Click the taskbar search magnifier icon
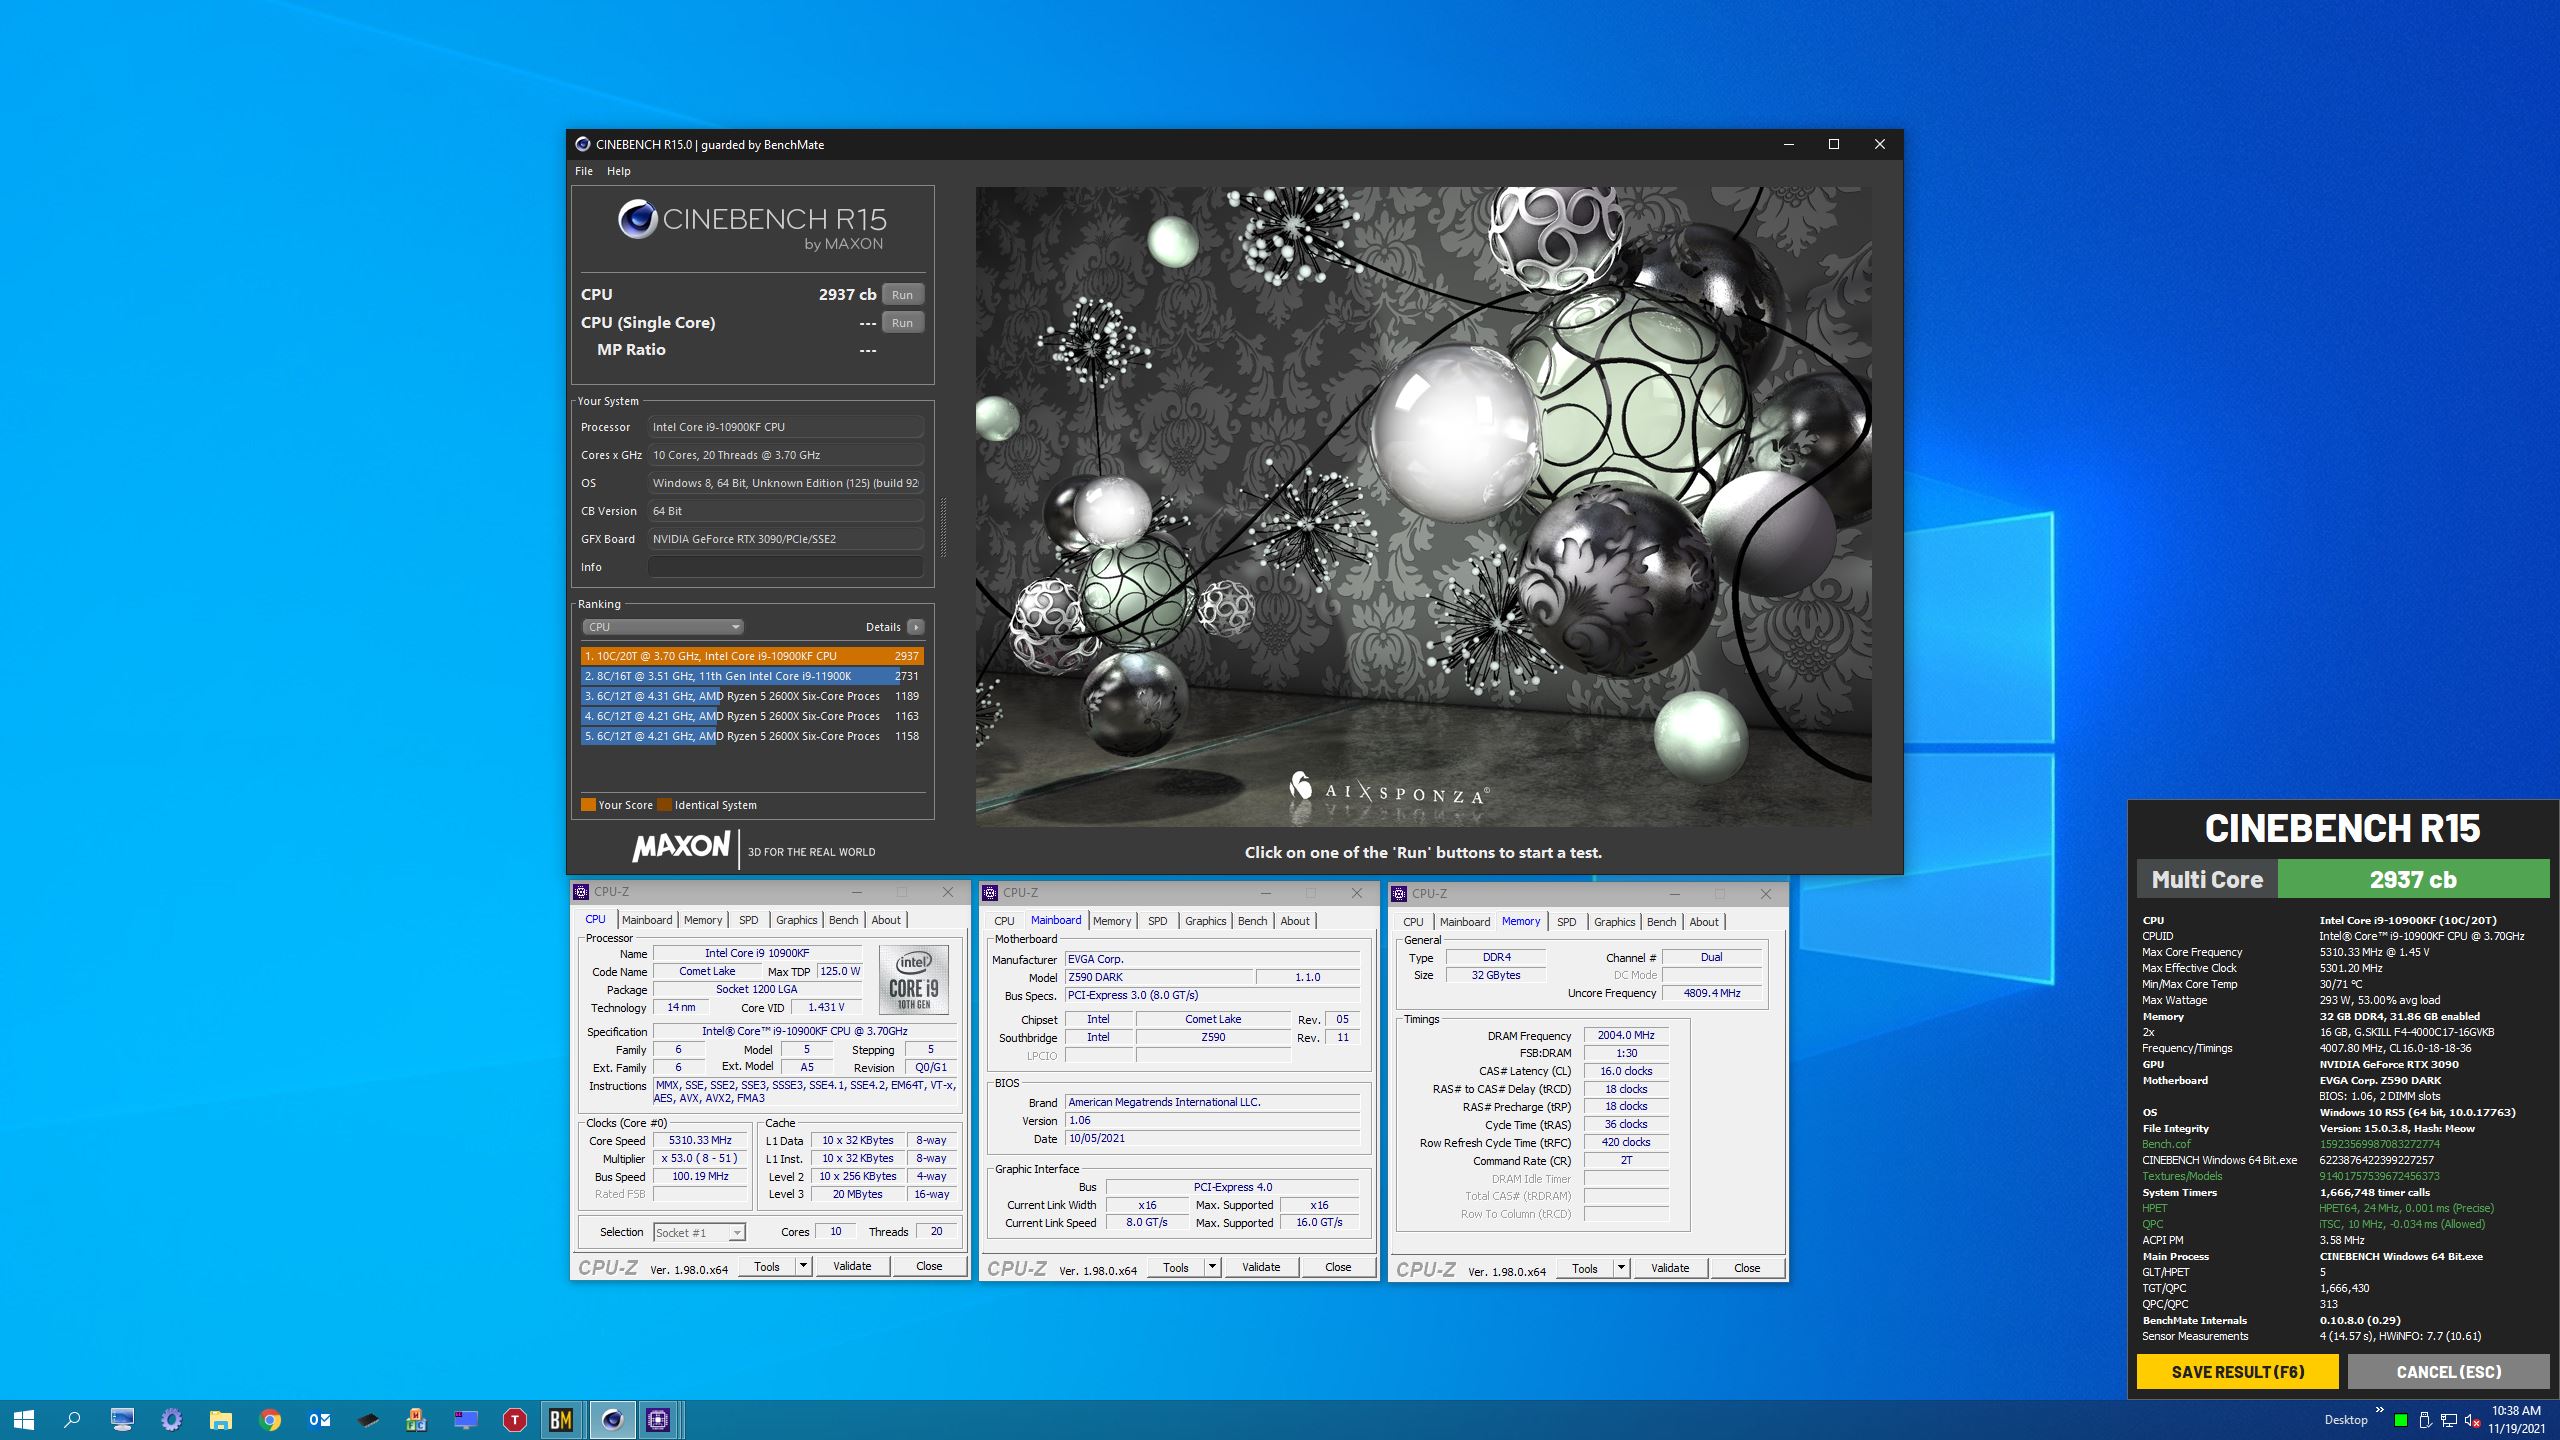This screenshot has width=2560, height=1440. point(72,1419)
